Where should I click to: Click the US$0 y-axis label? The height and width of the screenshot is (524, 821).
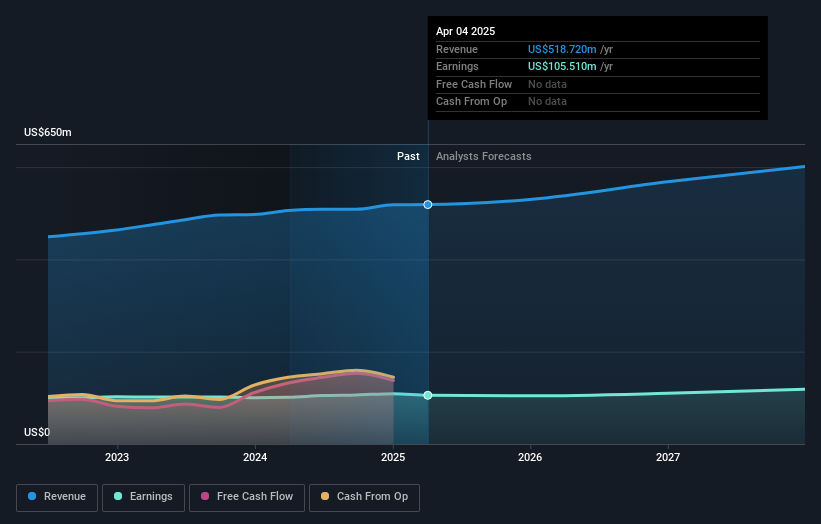[x=37, y=432]
